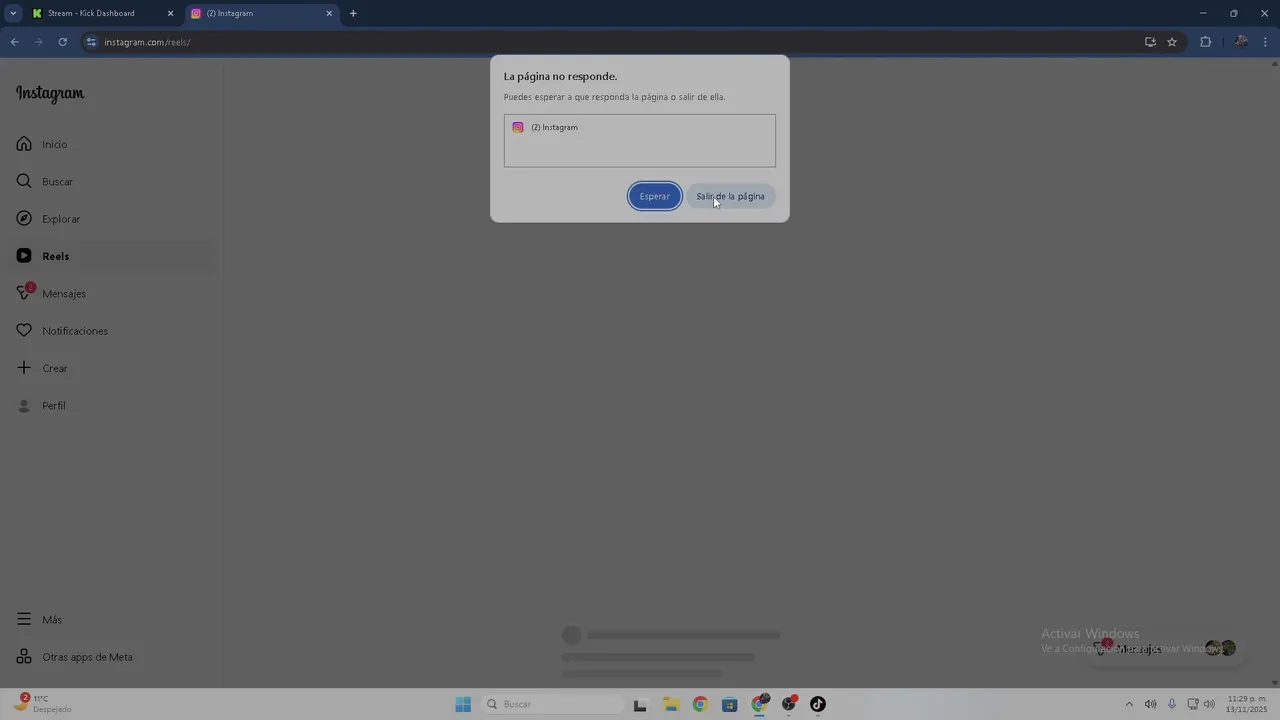Select the Reels icon in the sidebar
Viewport: 1280px width, 720px height.
pos(24,256)
